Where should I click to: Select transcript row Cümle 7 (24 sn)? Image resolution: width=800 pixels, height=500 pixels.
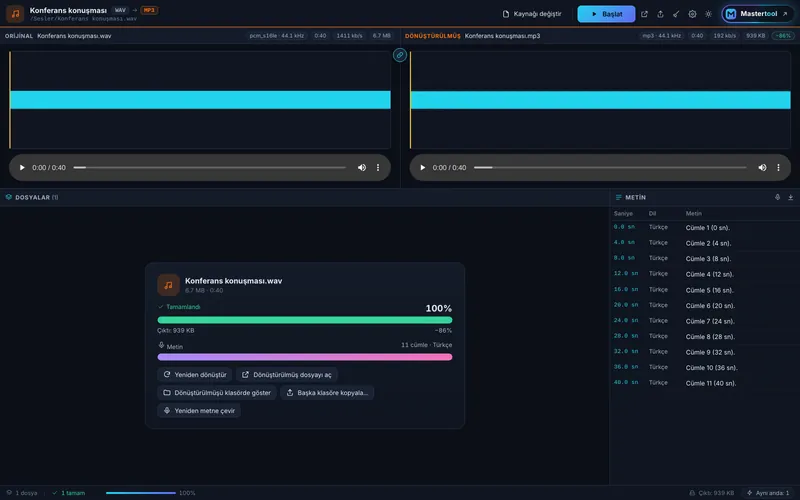pyautogui.click(x=705, y=321)
